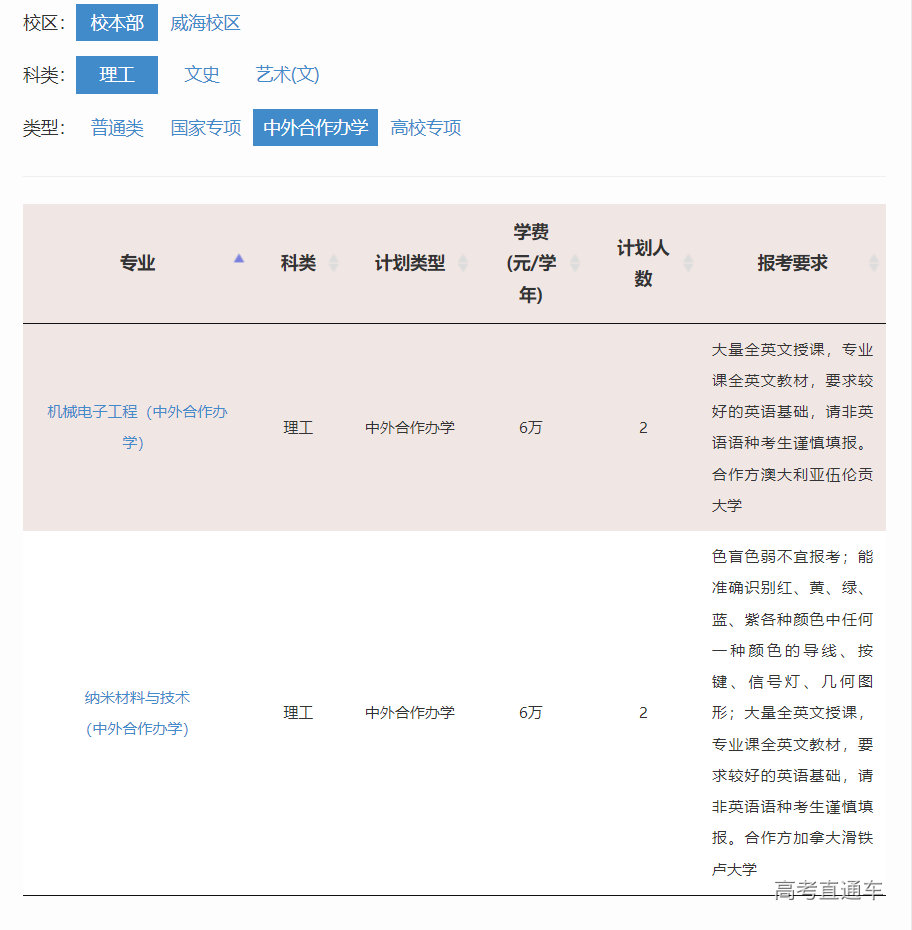Reselect the 理工 subject filter
This screenshot has height=930, width=912.
(117, 75)
